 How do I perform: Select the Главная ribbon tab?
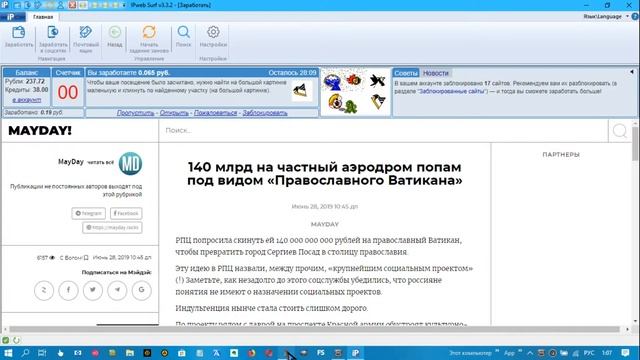point(43,17)
